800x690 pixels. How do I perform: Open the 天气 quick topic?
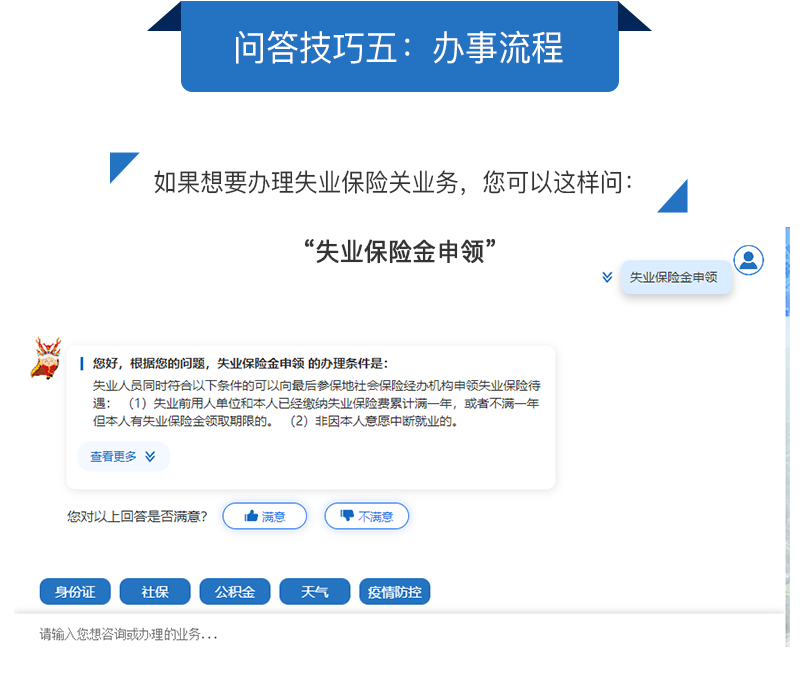(315, 592)
